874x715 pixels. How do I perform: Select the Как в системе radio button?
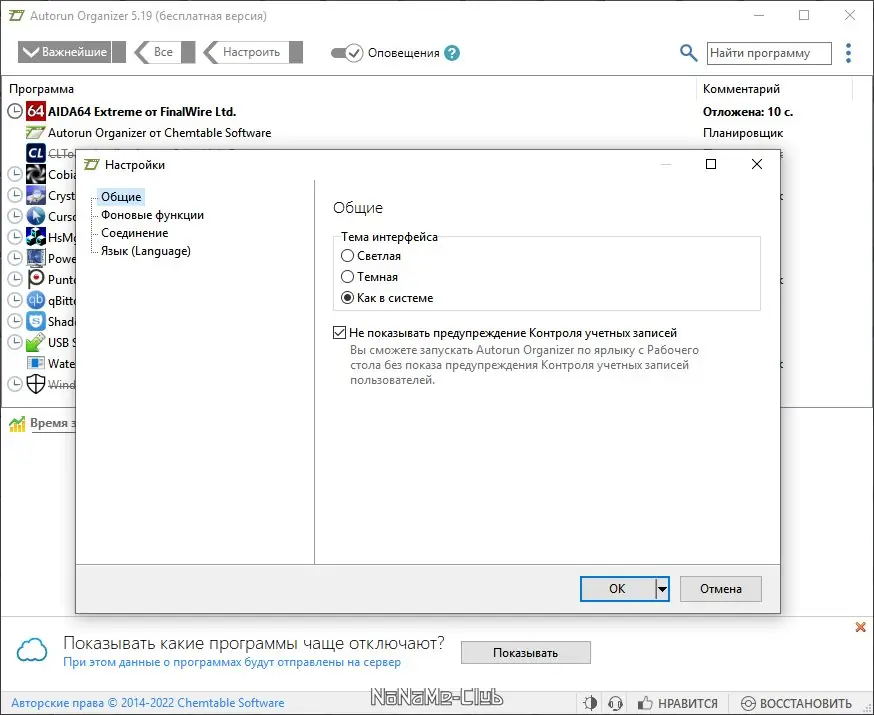[347, 298]
